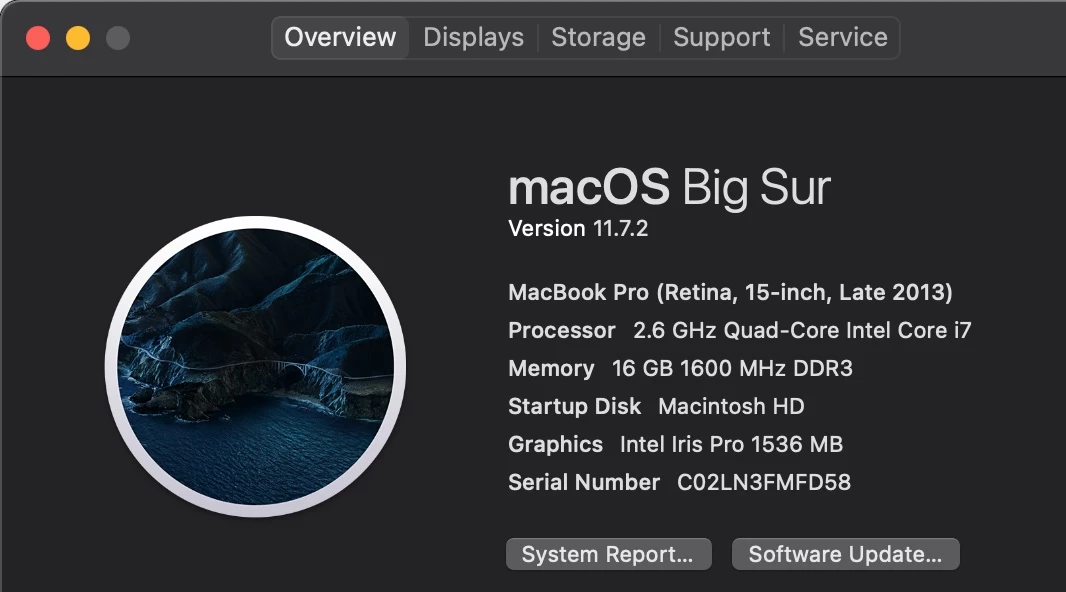Screen dimensions: 1066x592
Task: Go to the Support tab
Action: click(721, 37)
